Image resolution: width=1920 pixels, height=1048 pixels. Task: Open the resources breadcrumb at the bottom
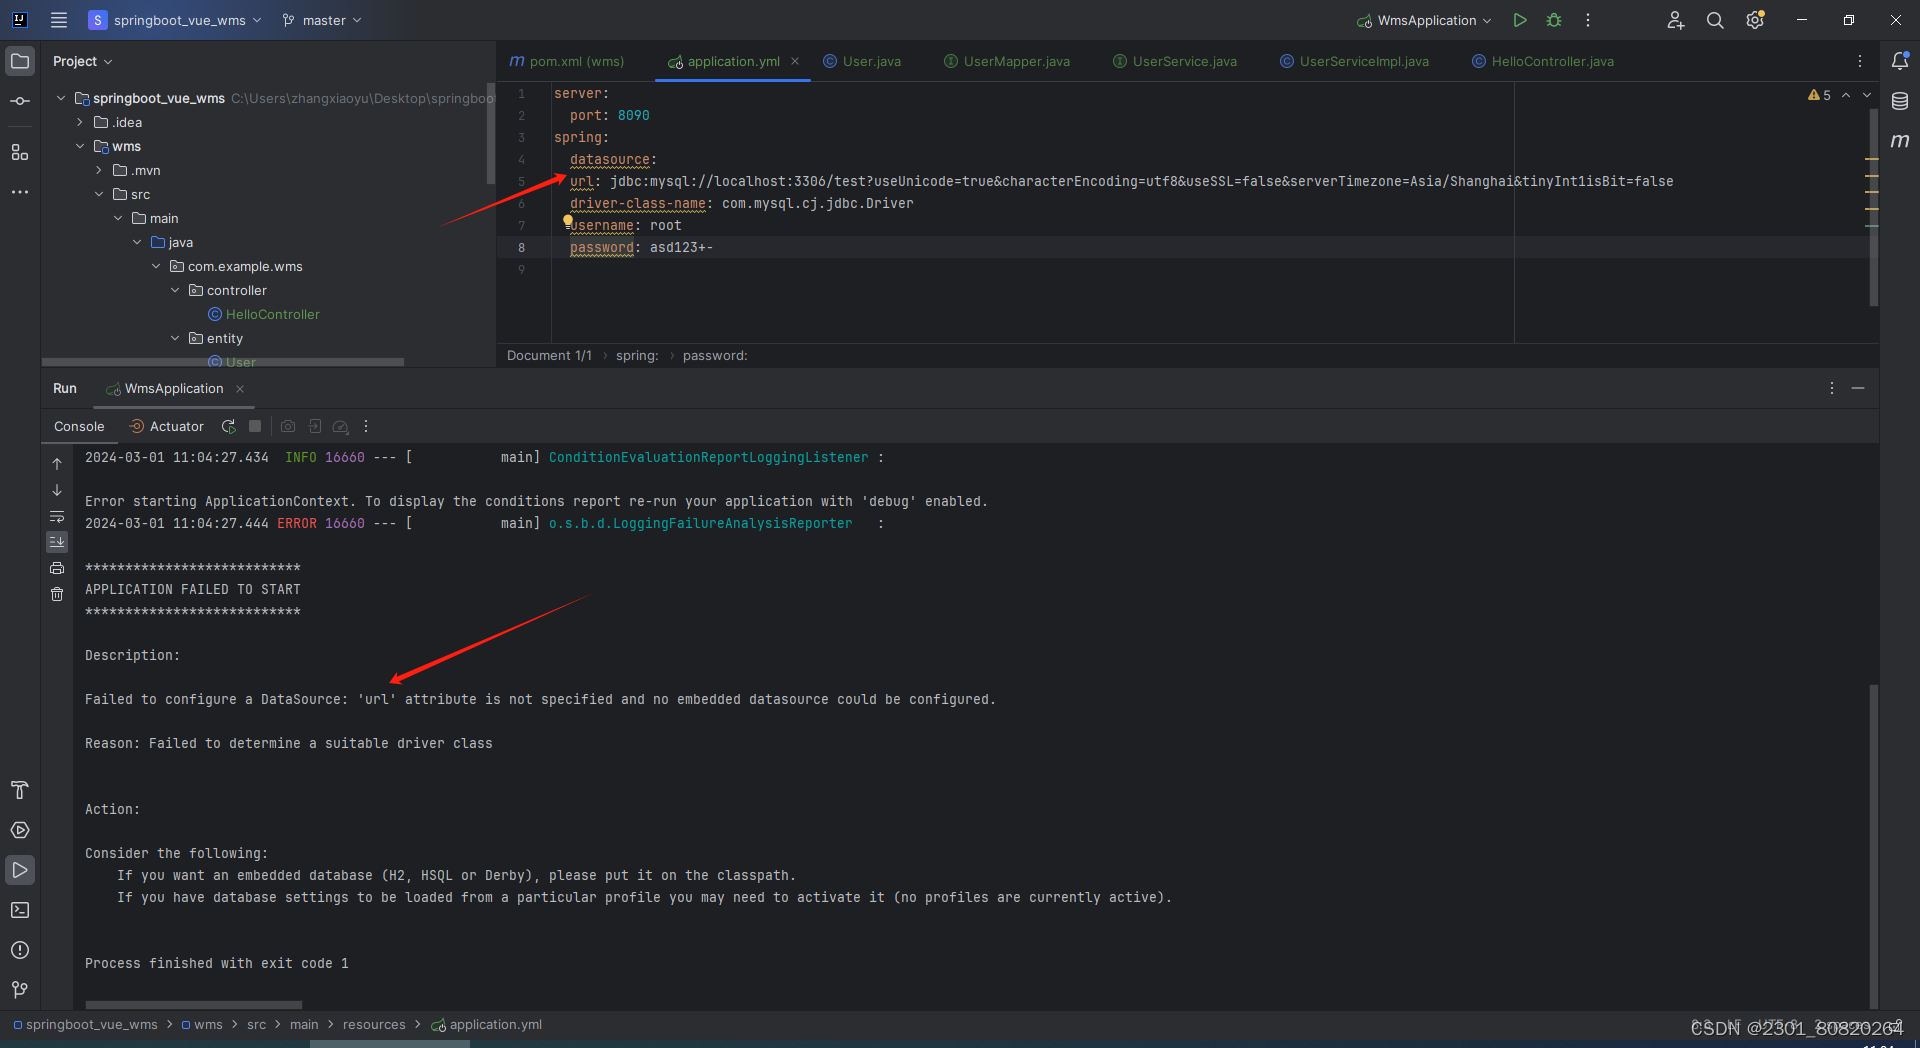pos(374,1024)
